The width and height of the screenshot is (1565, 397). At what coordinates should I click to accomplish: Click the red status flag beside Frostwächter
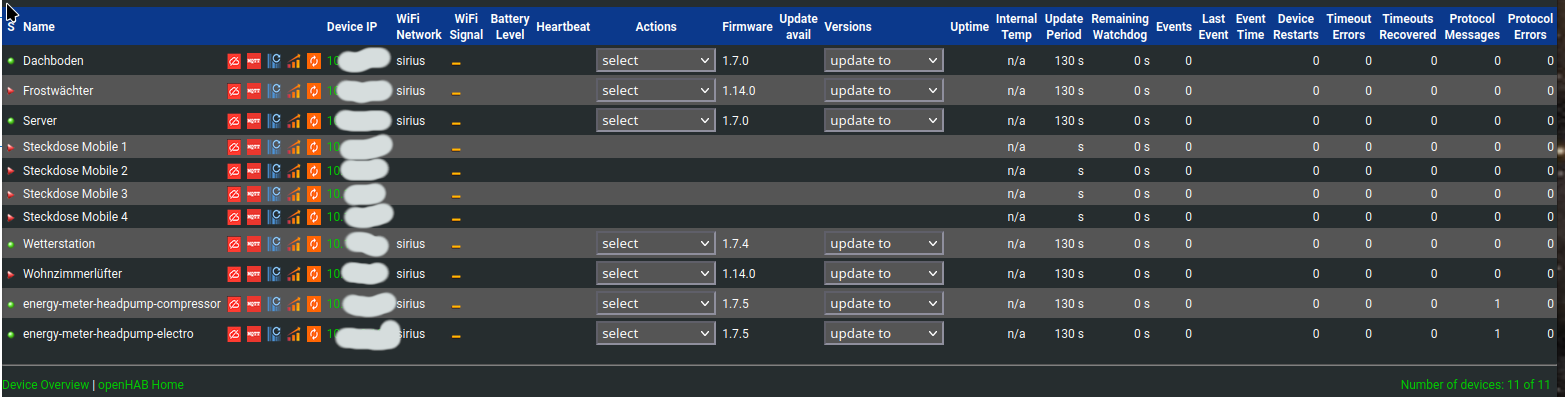coord(11,91)
